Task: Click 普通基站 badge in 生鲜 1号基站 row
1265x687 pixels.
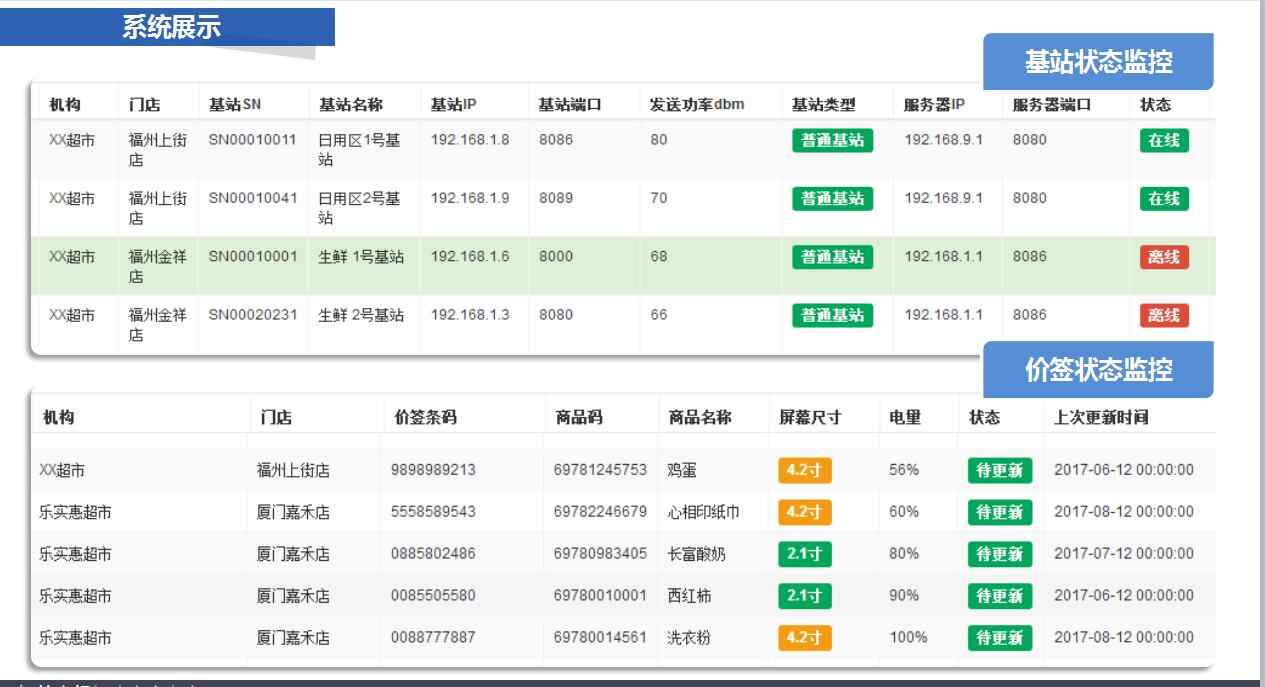Action: (832, 257)
